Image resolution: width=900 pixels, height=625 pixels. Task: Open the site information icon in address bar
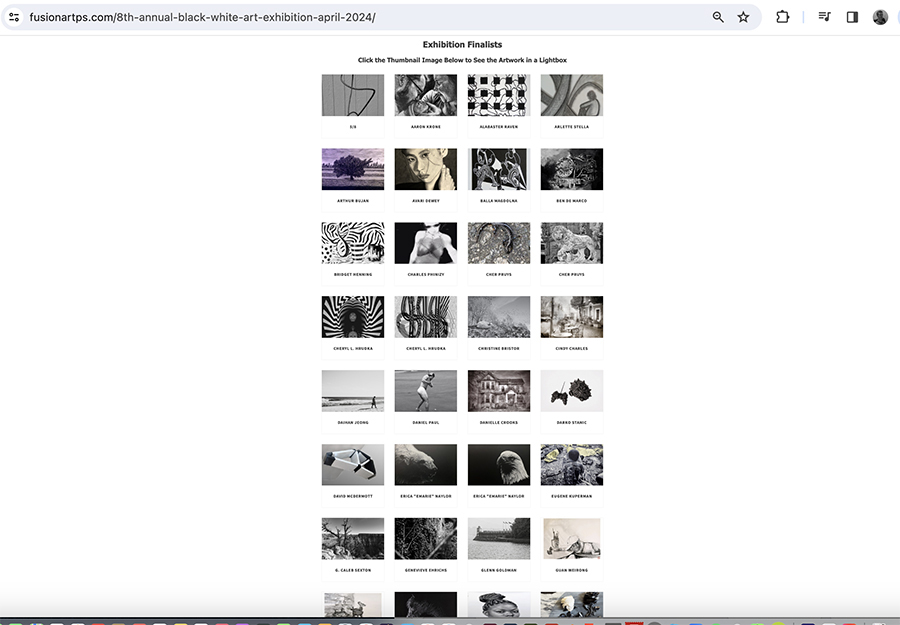(x=14, y=17)
